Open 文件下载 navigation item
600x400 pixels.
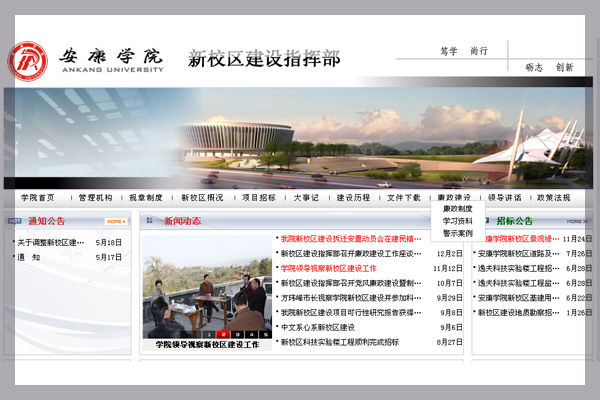(403, 198)
